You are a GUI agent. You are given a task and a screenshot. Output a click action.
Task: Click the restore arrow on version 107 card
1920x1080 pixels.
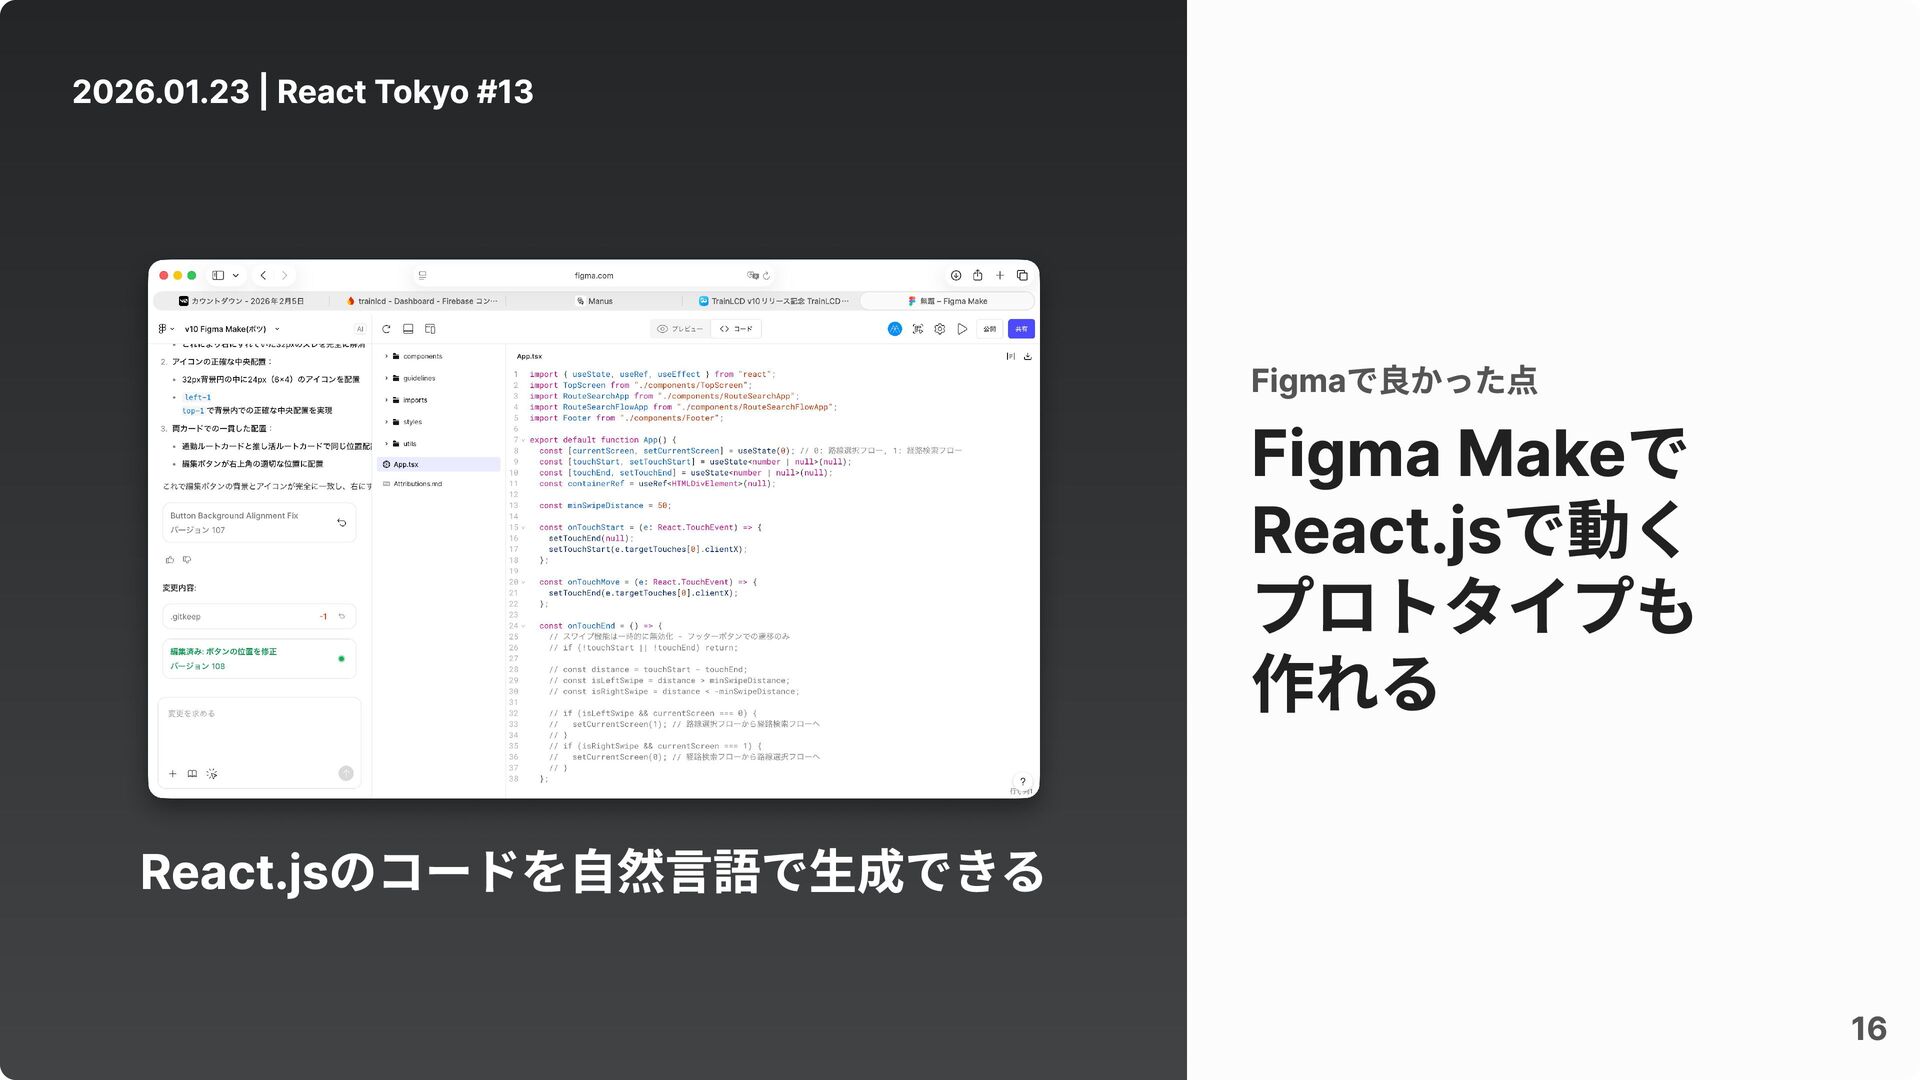click(x=342, y=522)
